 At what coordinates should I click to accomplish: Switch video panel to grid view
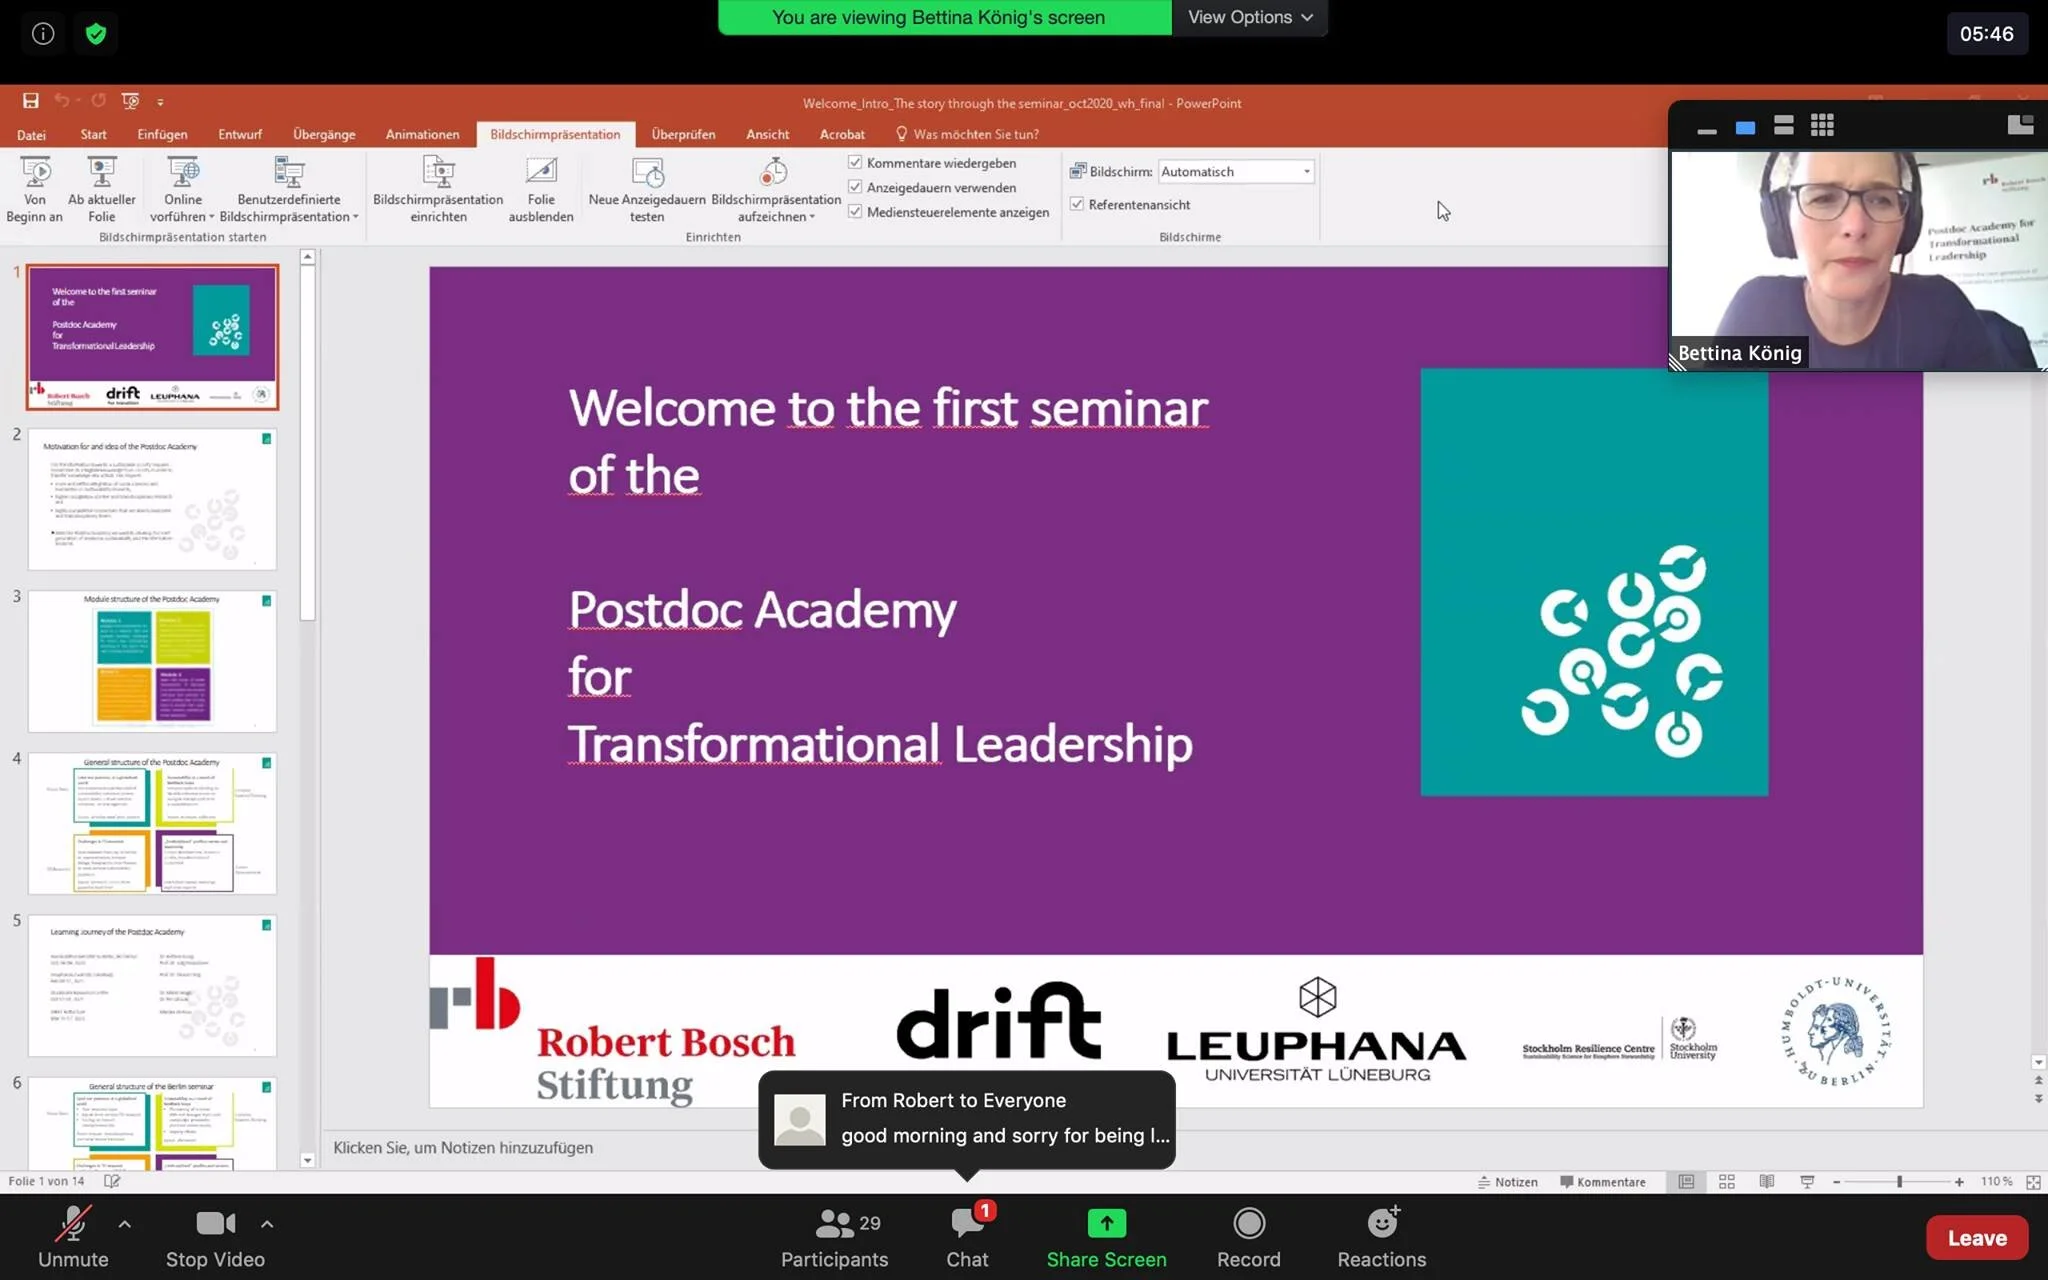1822,126
